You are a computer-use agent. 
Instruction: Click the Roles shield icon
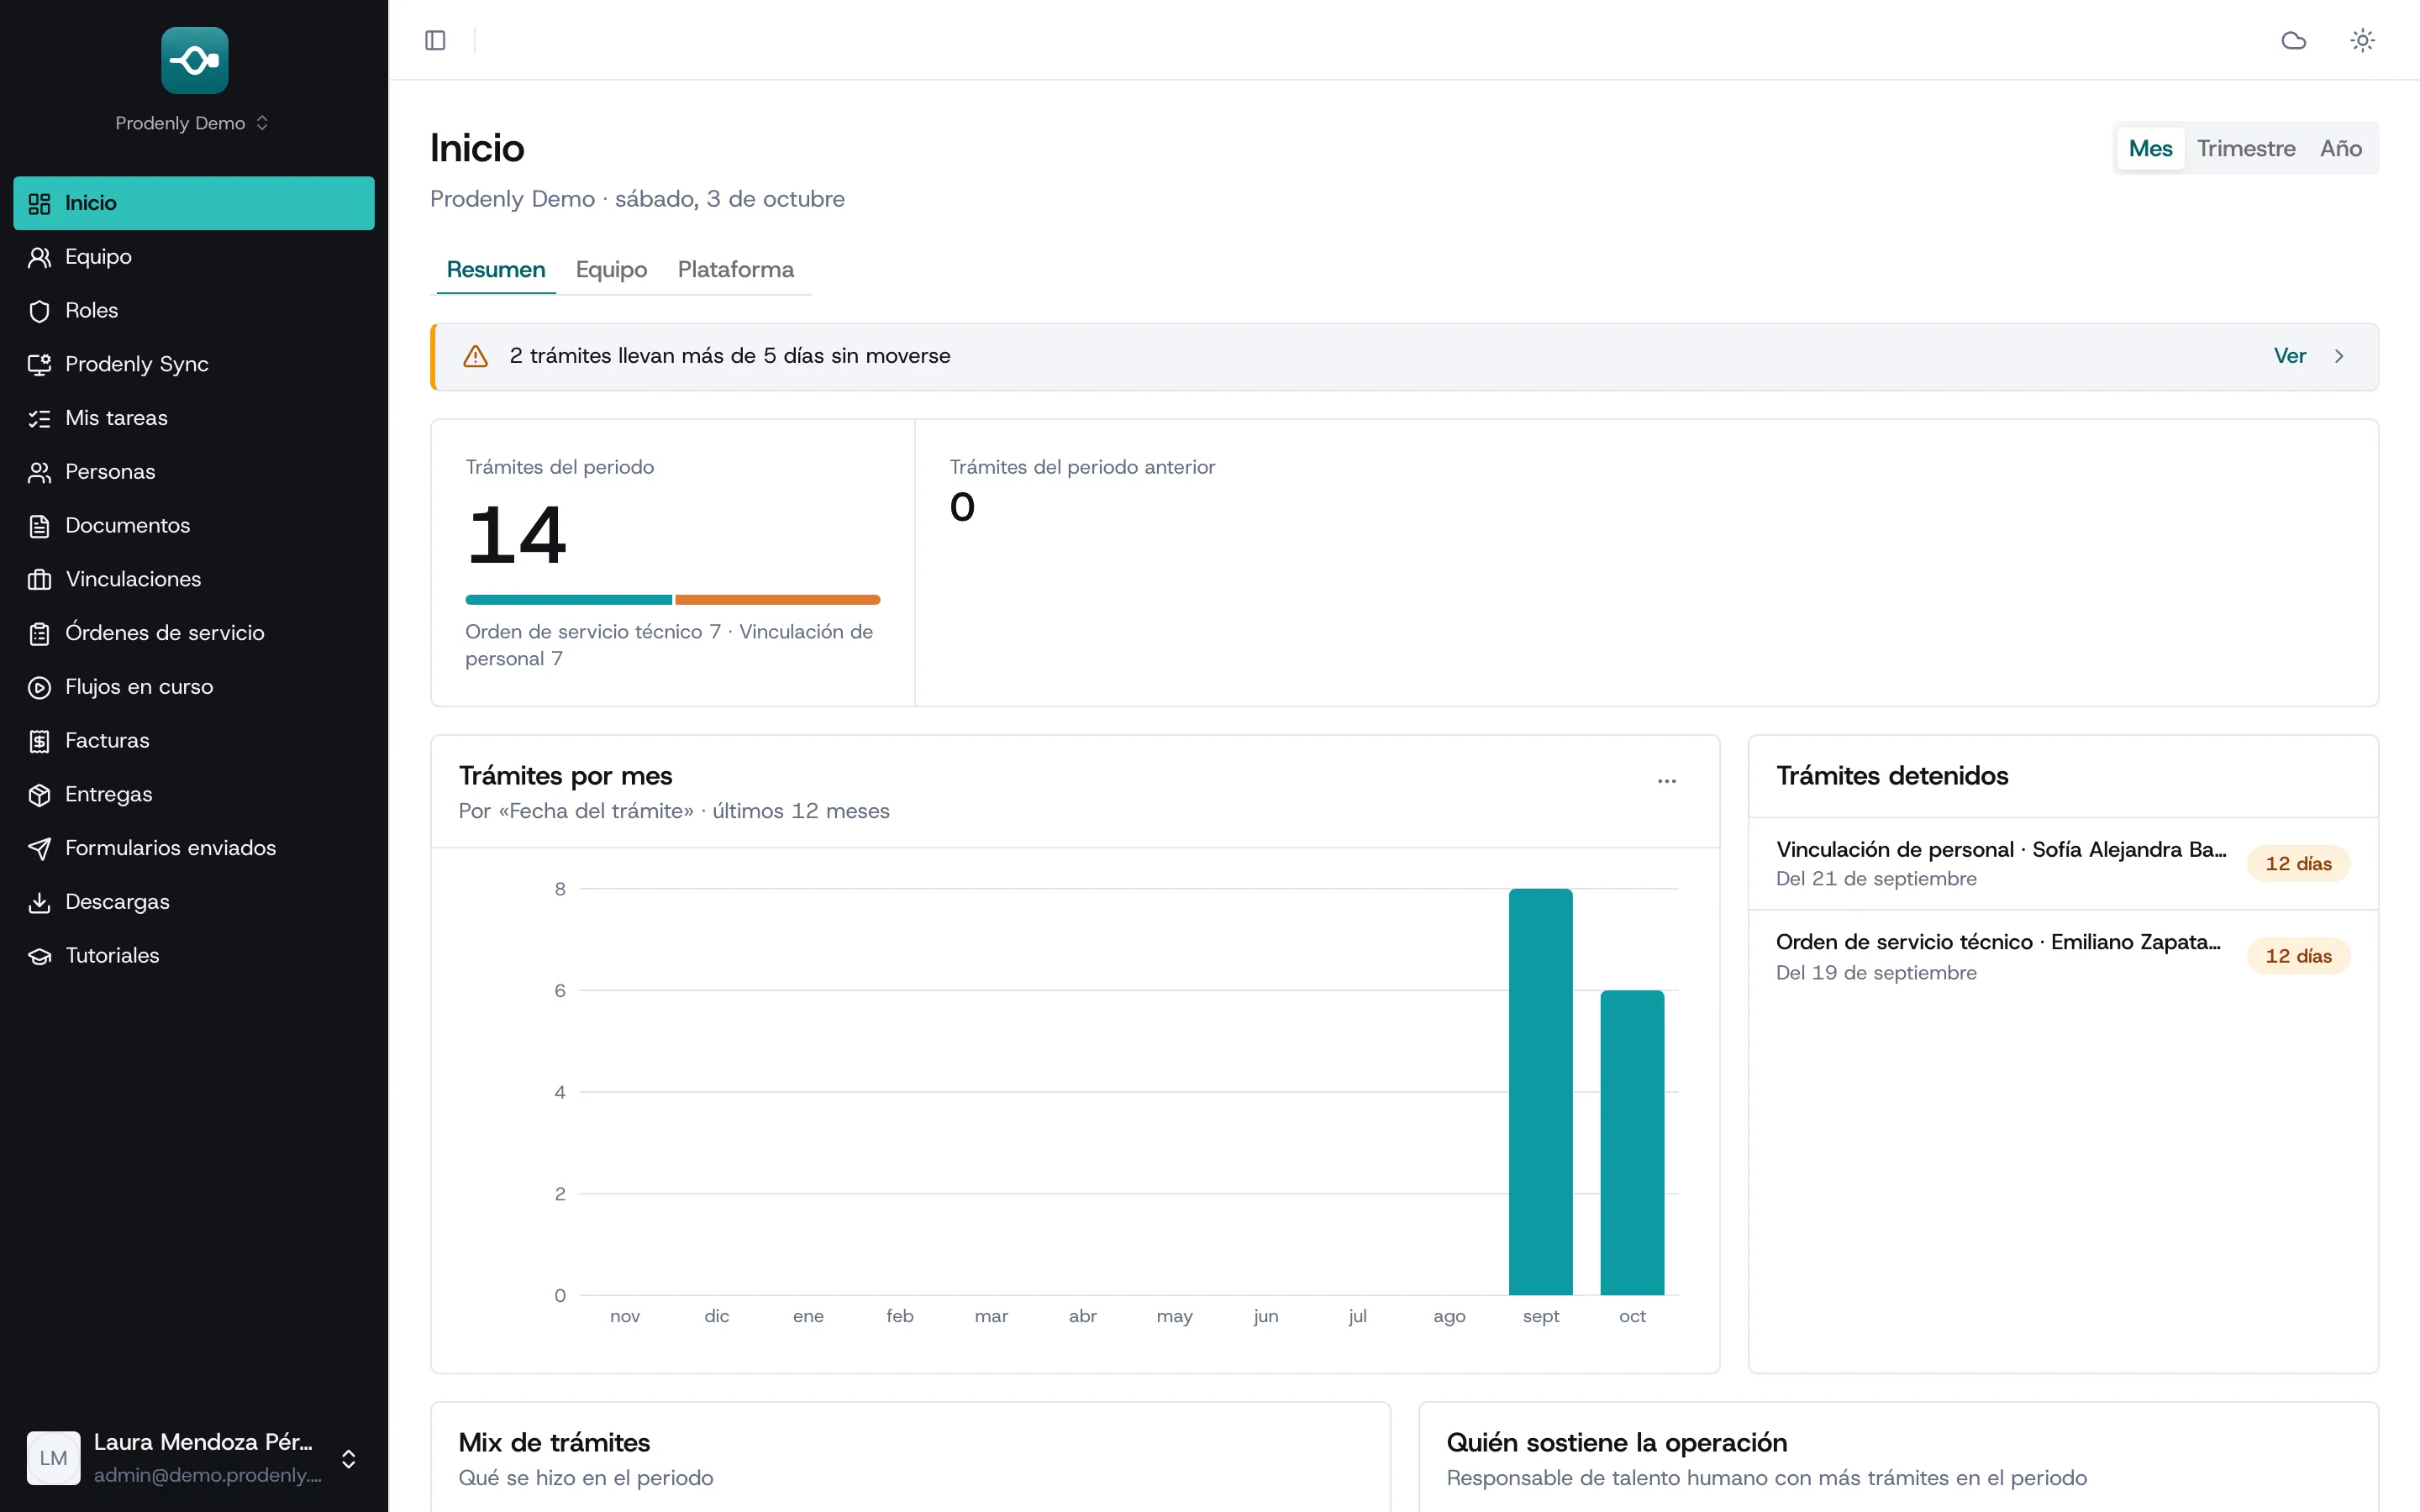point(39,311)
